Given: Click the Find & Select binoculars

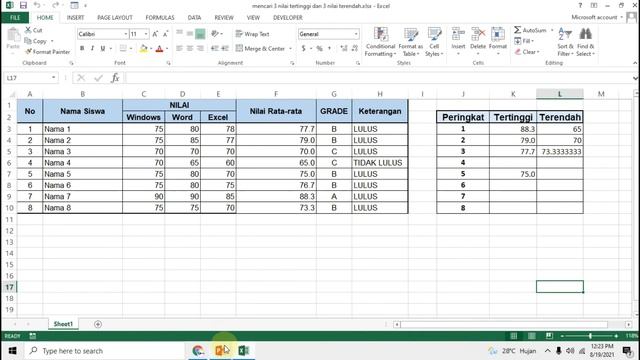Looking at the screenshot, I should (x=585, y=35).
